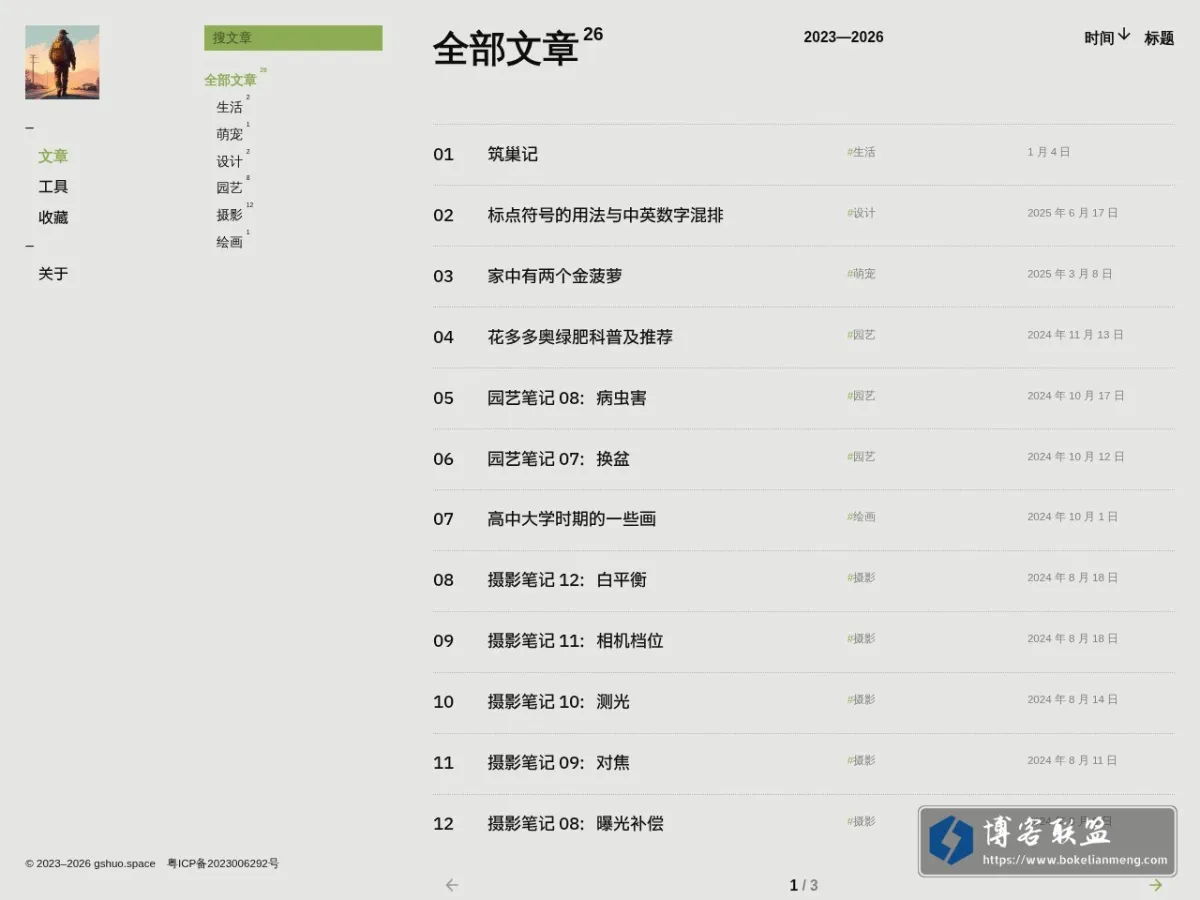Viewport: 1200px width, 900px height.
Task: Click the date 2025 年 3 月 8 日
Action: click(x=1070, y=274)
